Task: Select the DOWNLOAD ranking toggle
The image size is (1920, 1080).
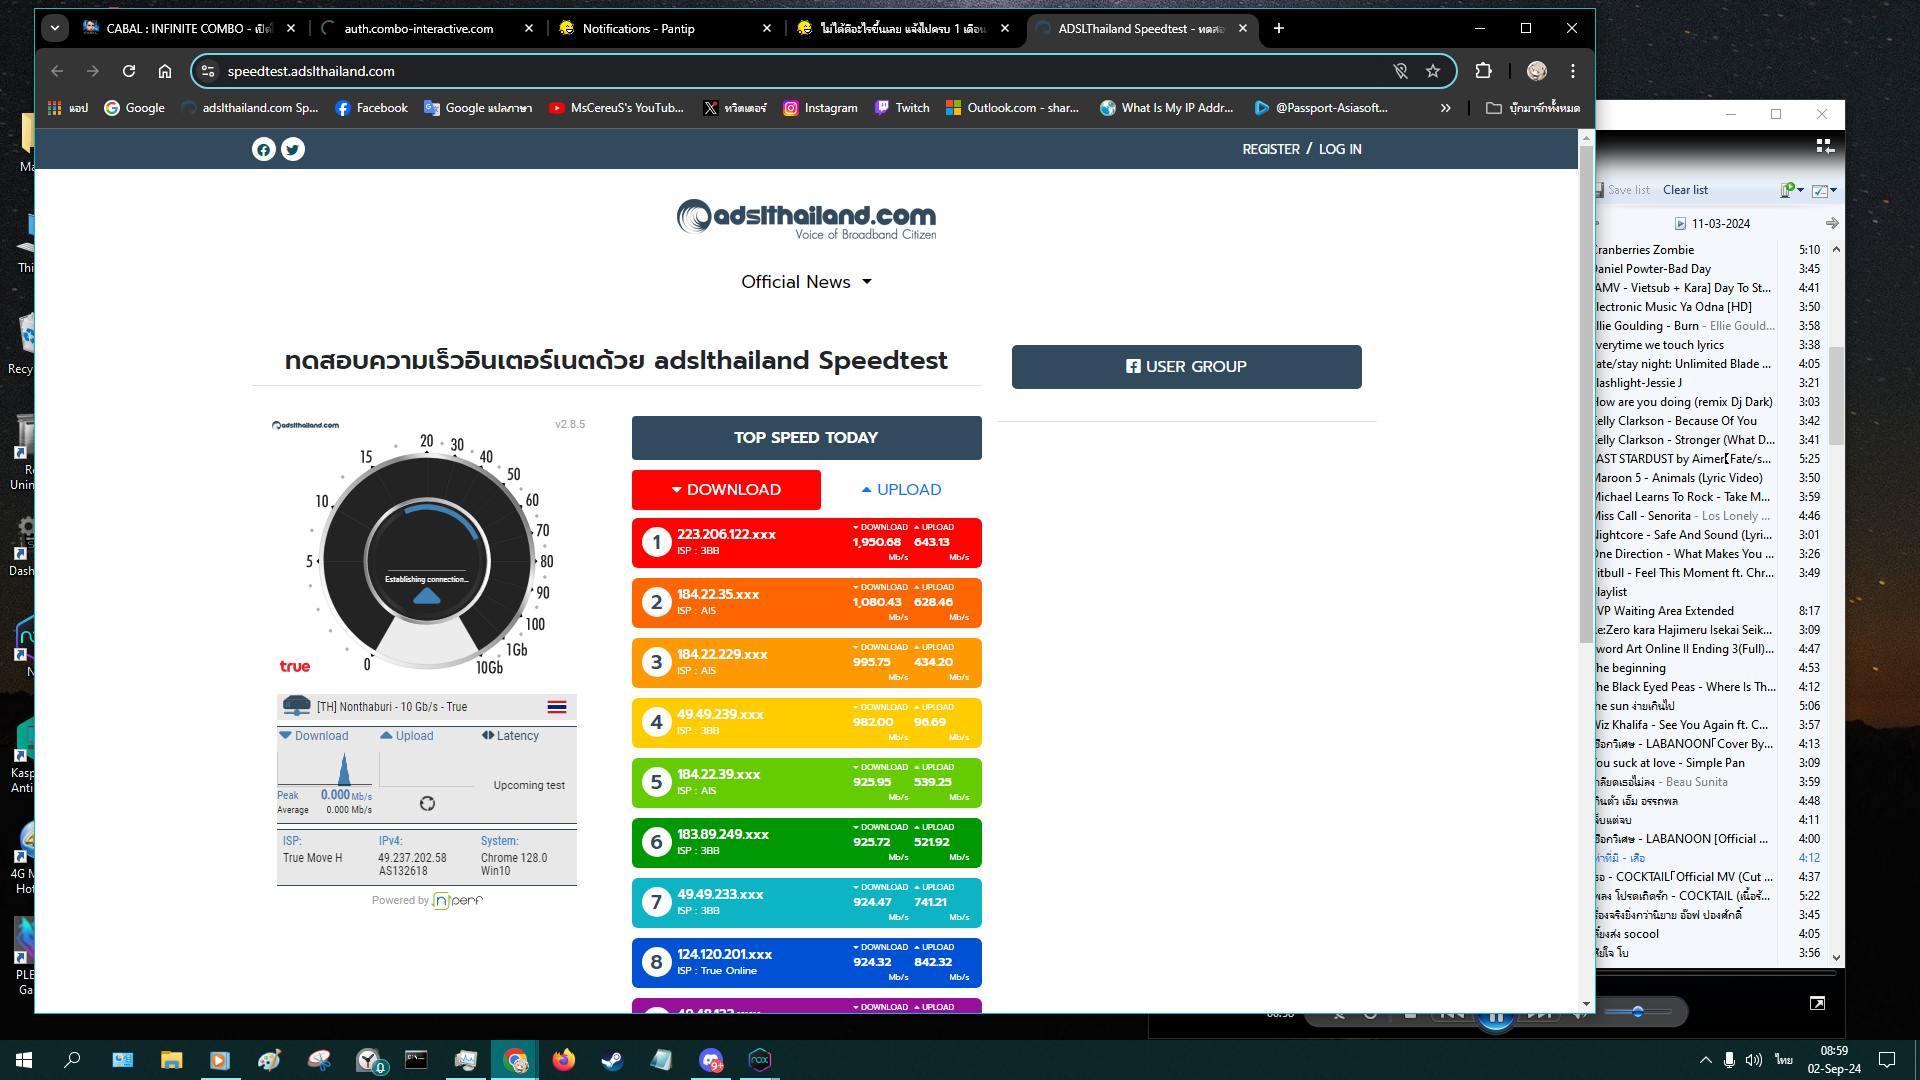Action: (726, 490)
